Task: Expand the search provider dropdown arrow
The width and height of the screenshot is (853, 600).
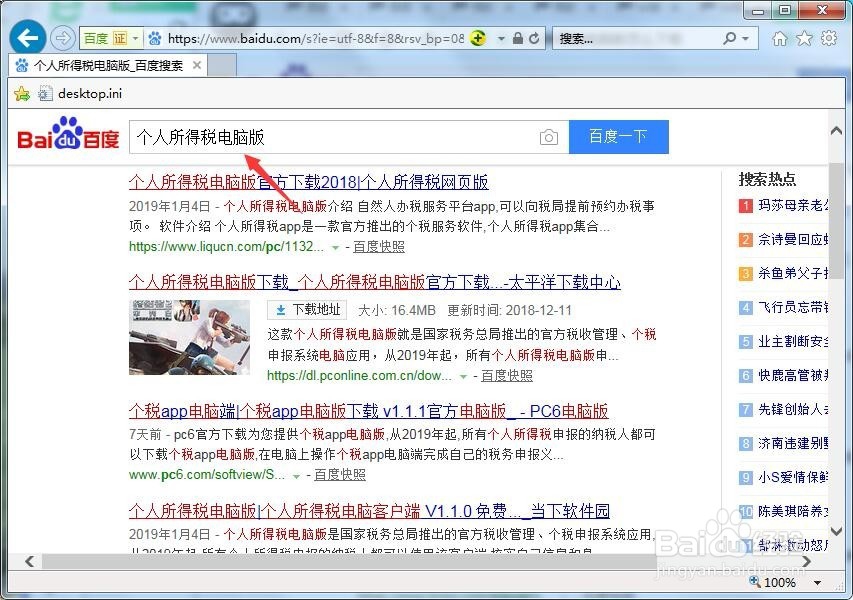Action: [x=746, y=39]
